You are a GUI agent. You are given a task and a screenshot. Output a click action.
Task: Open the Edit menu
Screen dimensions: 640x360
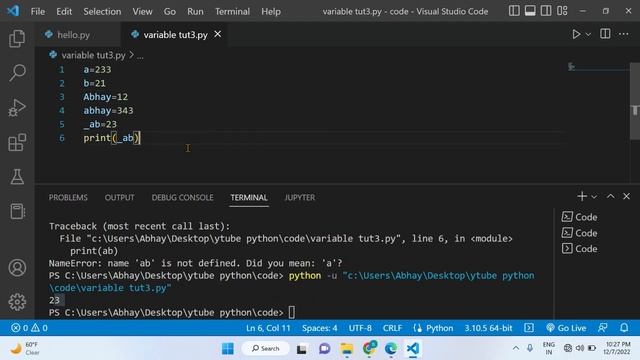(x=64, y=11)
